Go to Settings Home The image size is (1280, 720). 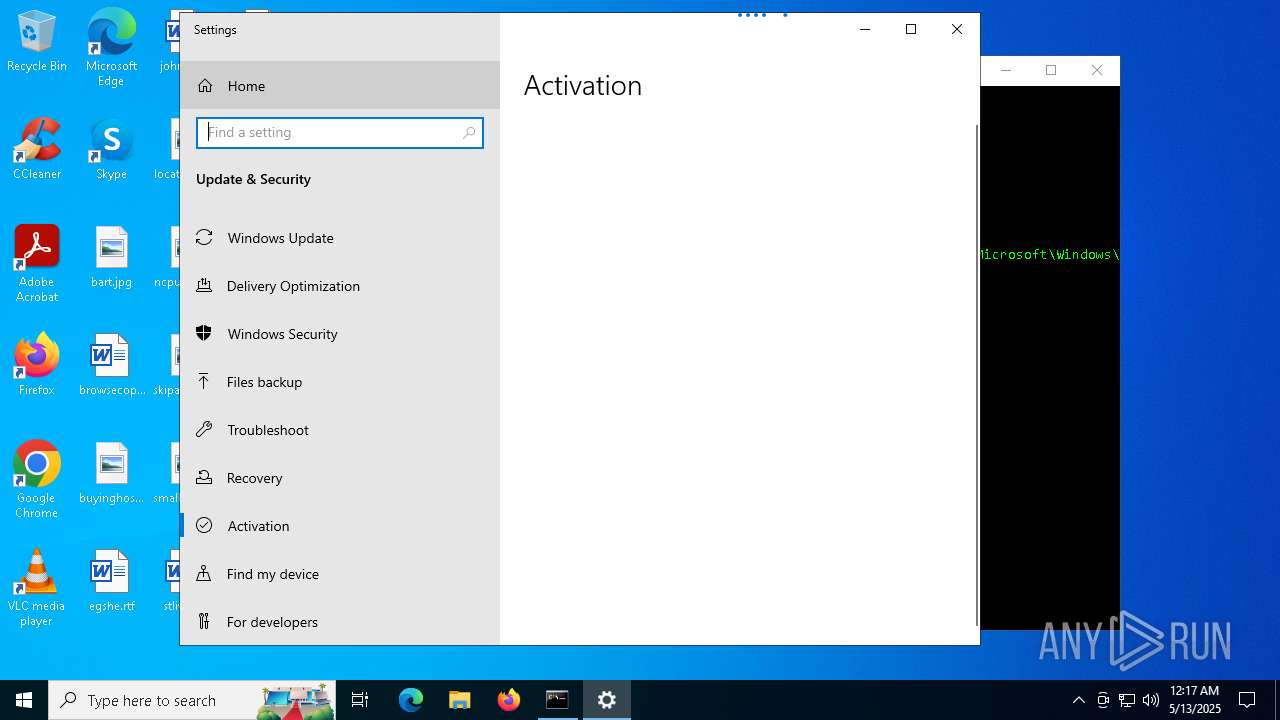340,86
